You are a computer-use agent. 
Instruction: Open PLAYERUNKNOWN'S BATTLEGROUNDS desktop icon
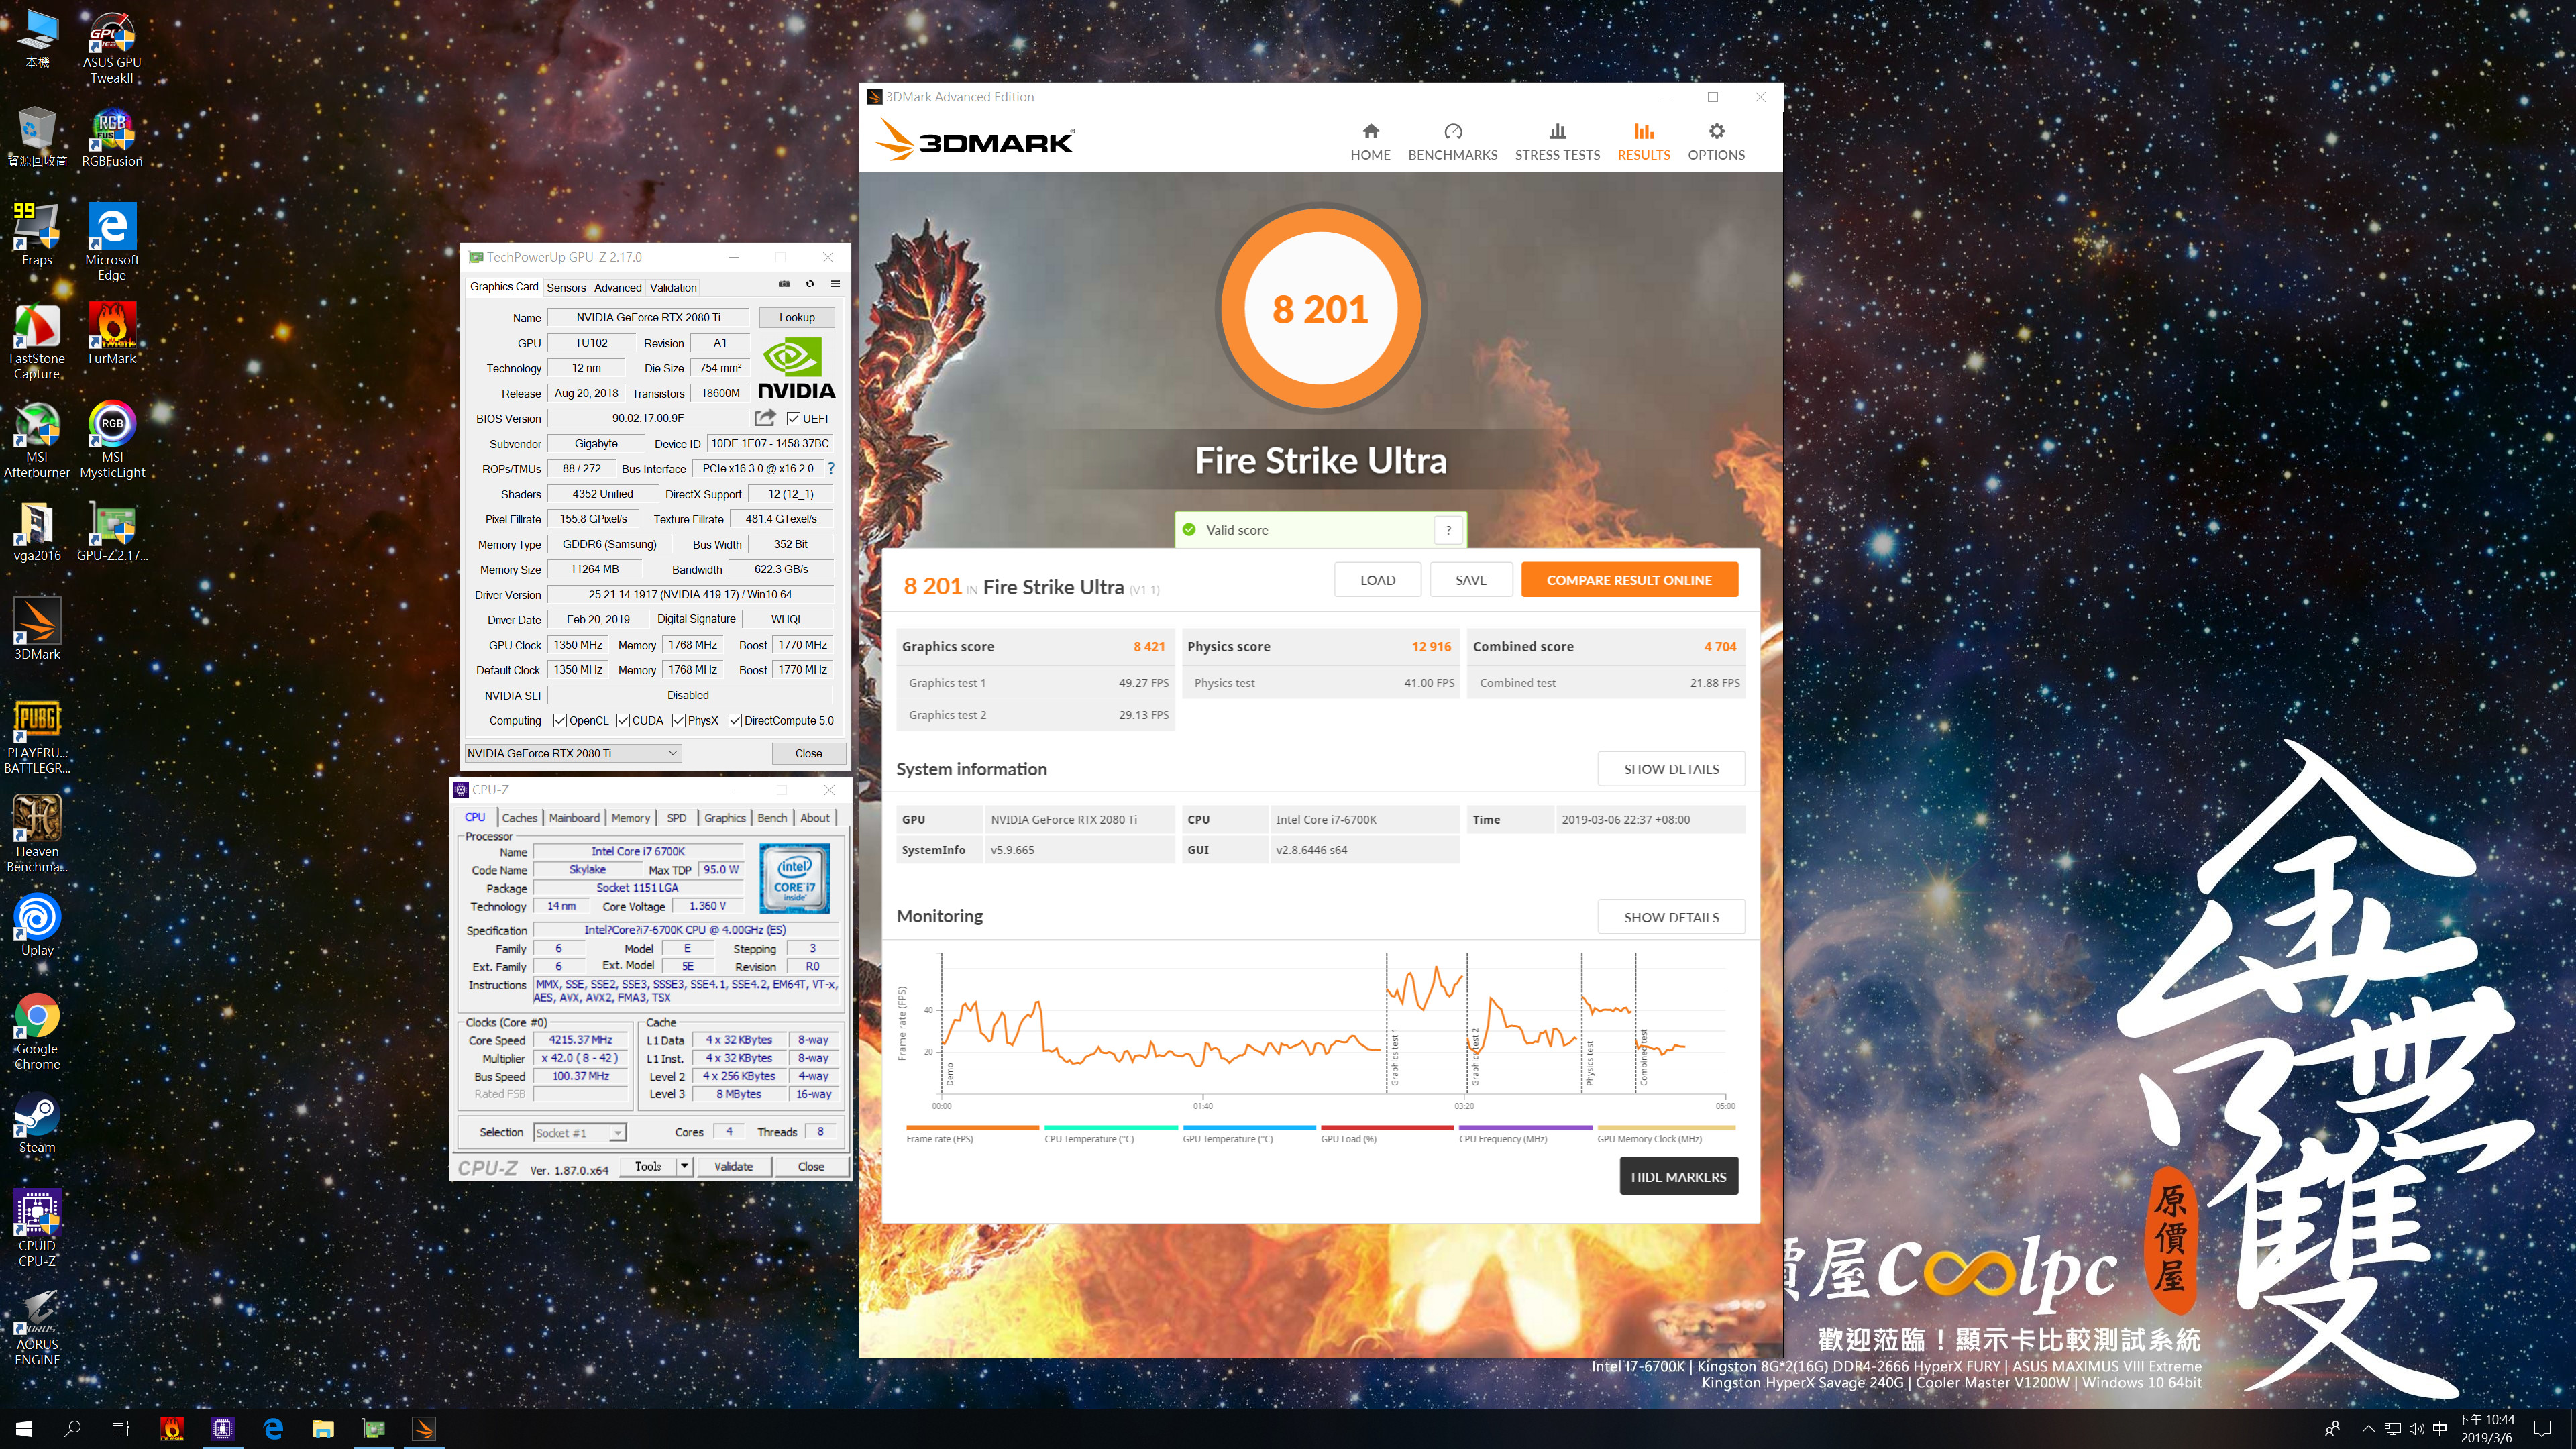[37, 737]
